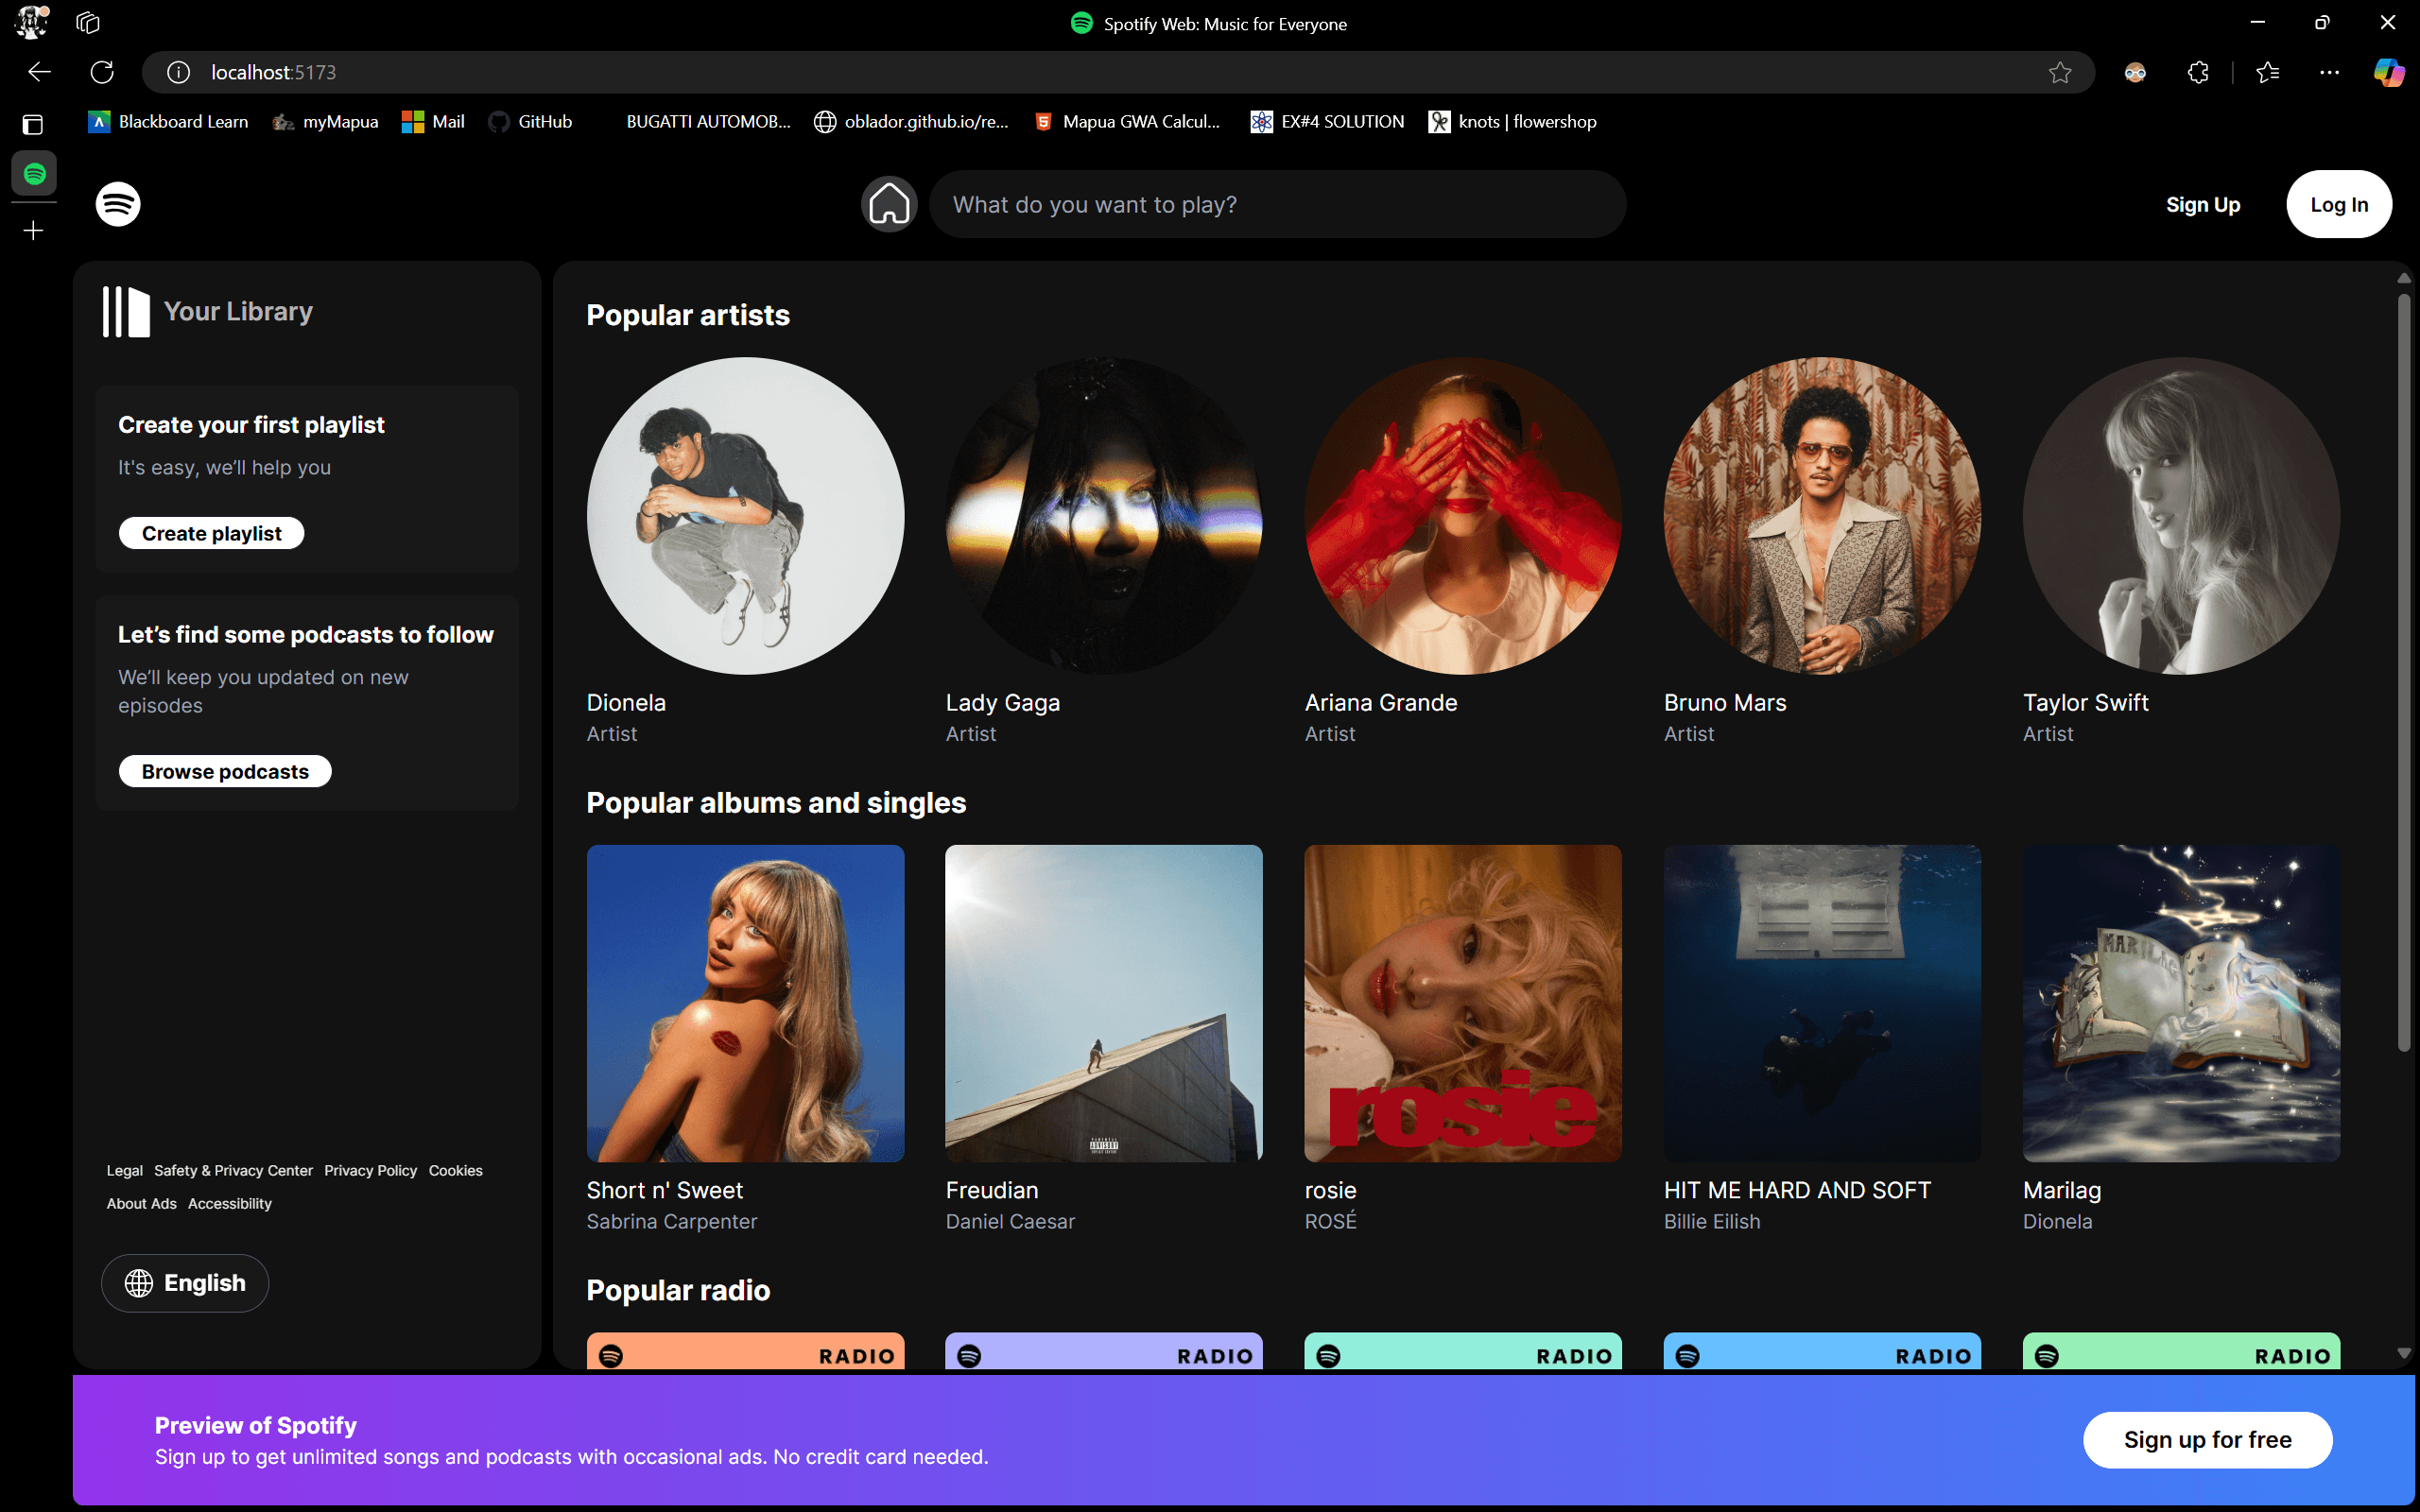Add page to favorites star icon
This screenshot has width=2420, height=1512.
click(2060, 72)
